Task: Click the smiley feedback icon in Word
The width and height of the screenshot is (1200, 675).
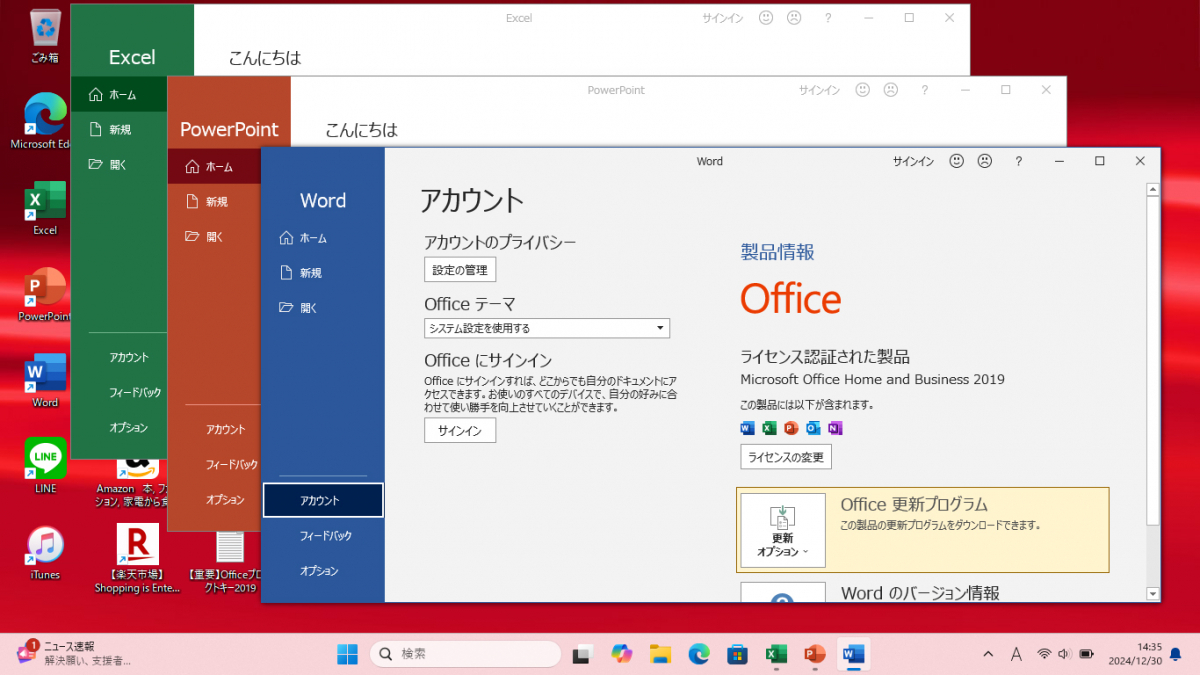Action: [x=956, y=161]
